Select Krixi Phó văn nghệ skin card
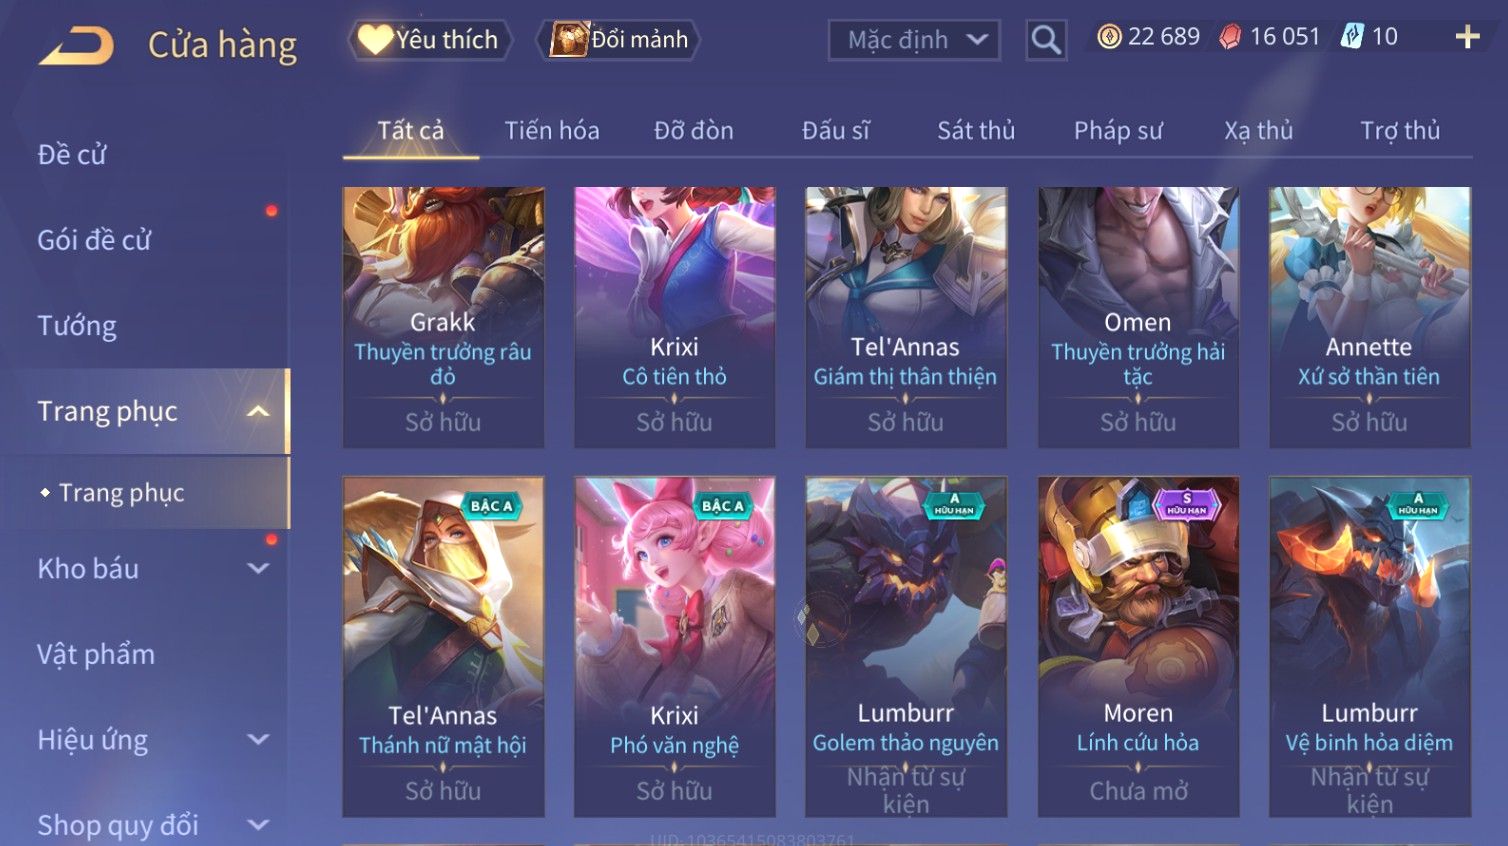The width and height of the screenshot is (1508, 846). tap(674, 646)
